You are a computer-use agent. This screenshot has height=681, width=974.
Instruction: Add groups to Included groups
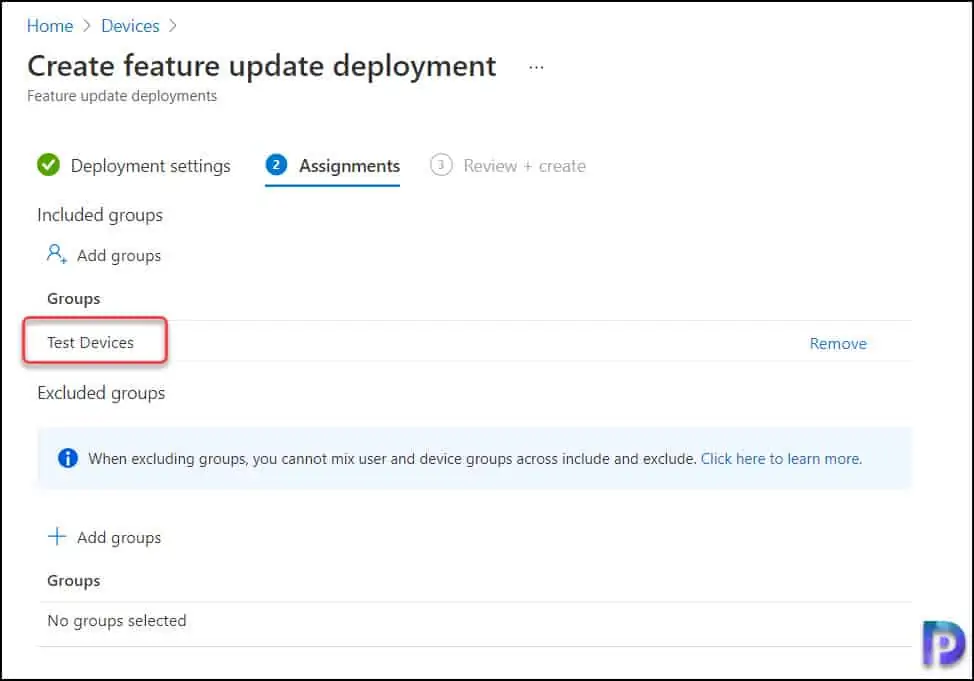[119, 256]
